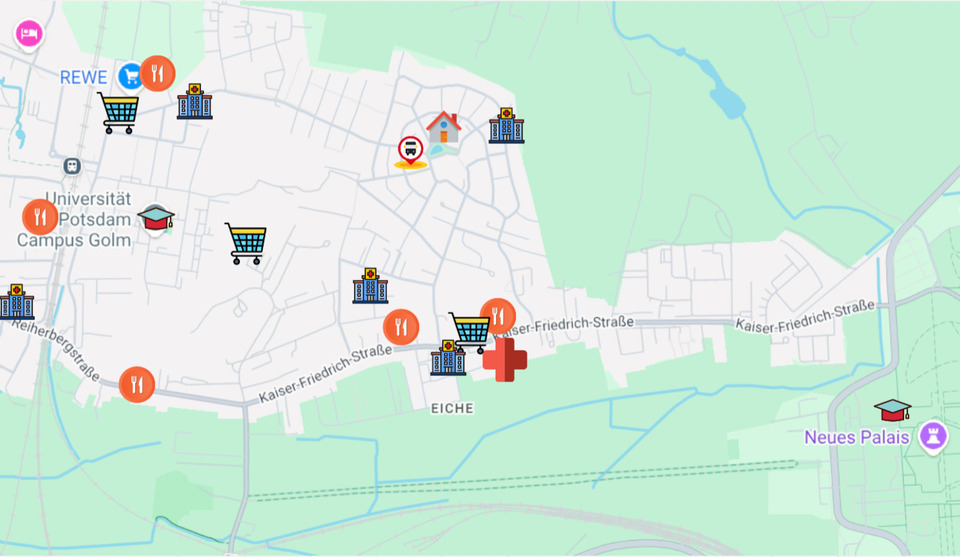Image resolution: width=960 pixels, height=557 pixels.
Task: Click the house icon marker
Action: tap(443, 127)
